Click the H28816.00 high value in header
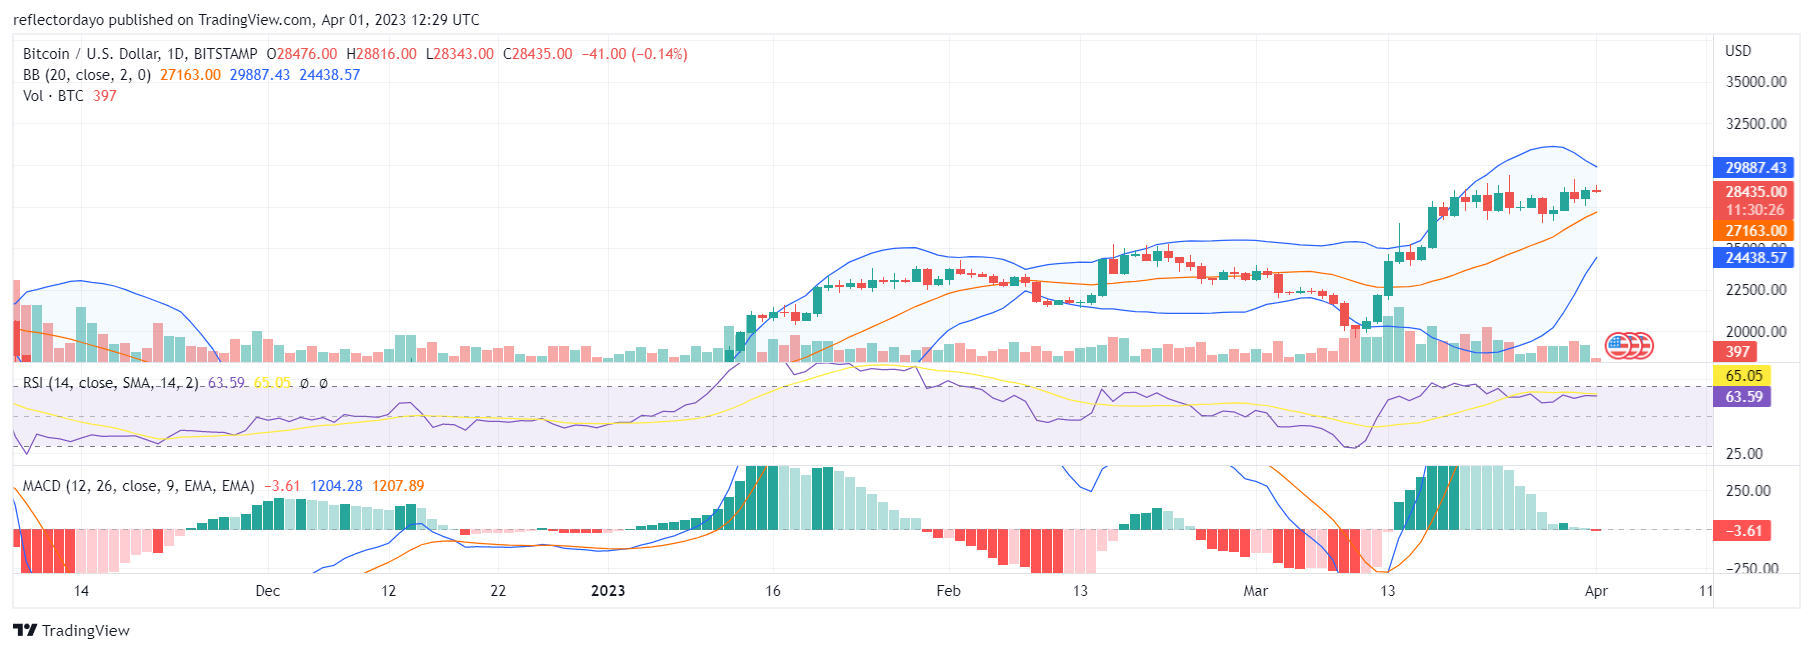This screenshot has width=1813, height=652. (381, 54)
